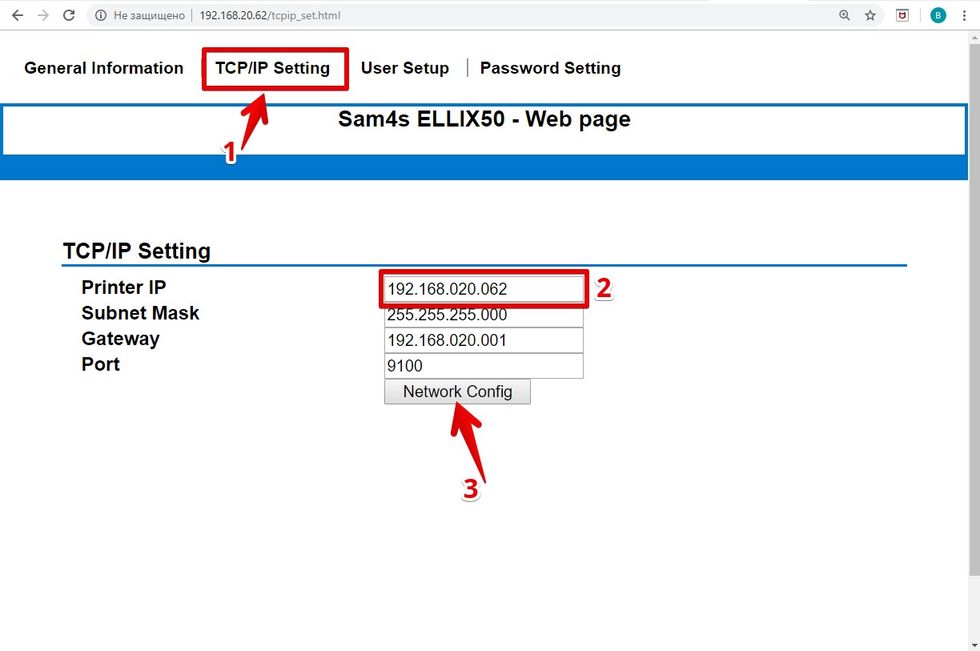Switch to the TCP/IP Setting tab
The width and height of the screenshot is (980, 651).
click(272, 68)
